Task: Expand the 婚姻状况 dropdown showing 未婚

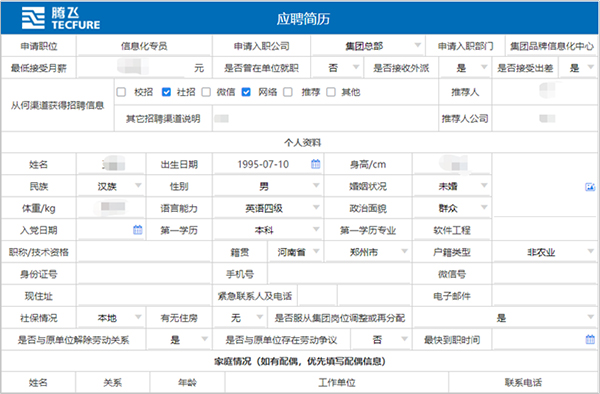Action: pos(452,186)
